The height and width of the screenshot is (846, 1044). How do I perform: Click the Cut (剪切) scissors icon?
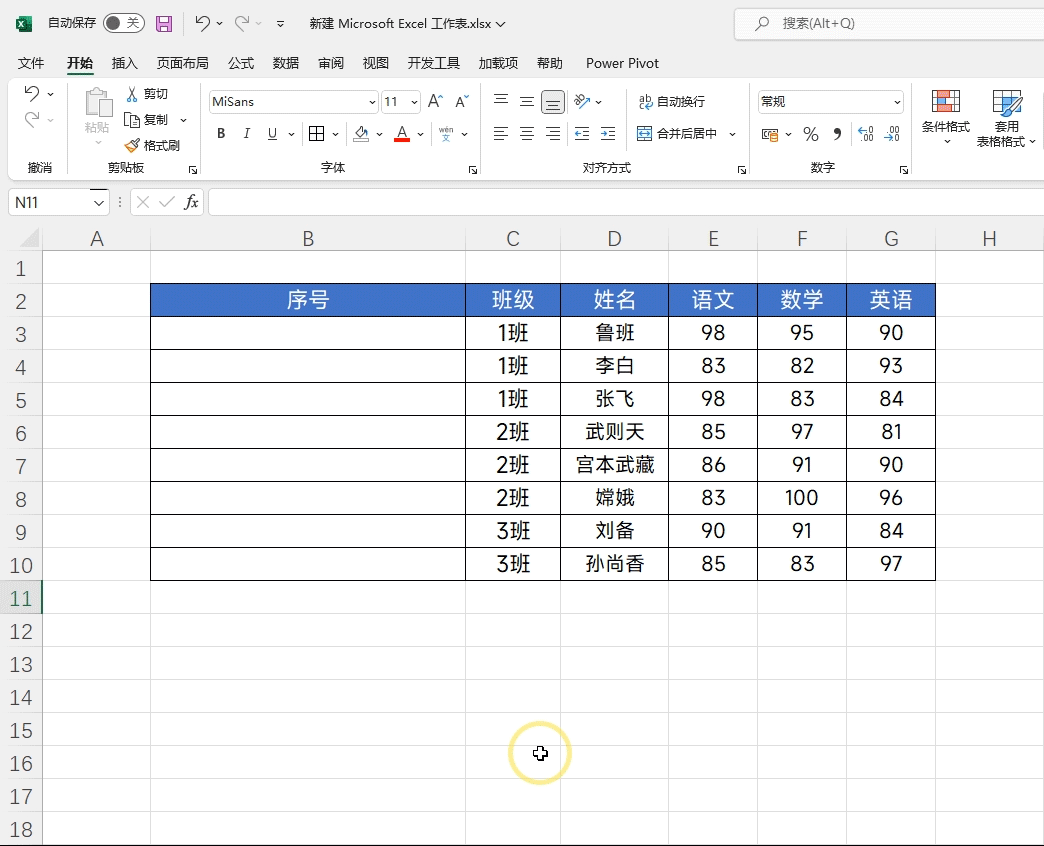132,94
